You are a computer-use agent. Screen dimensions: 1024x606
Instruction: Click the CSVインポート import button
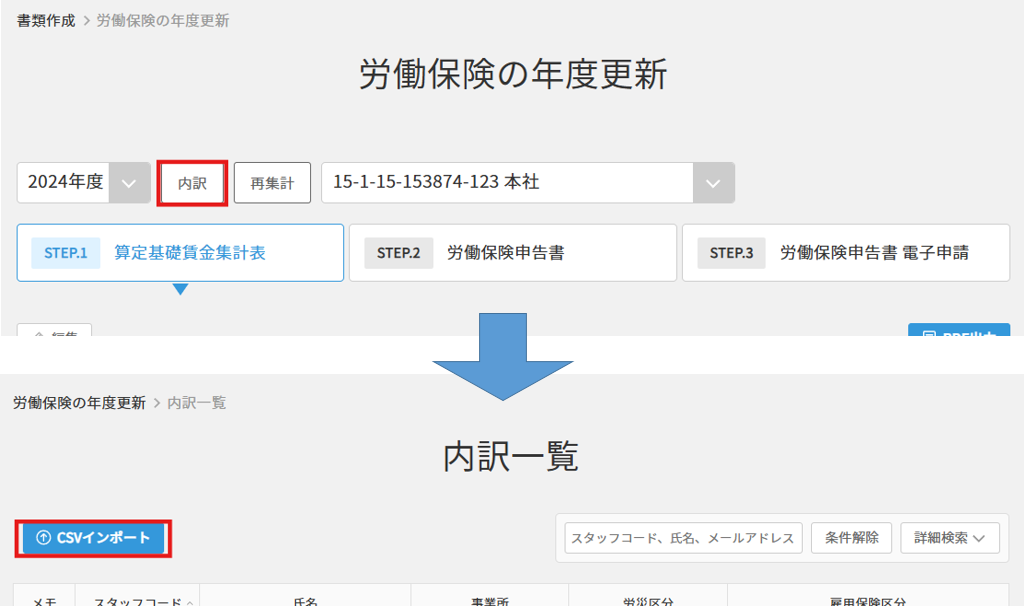click(92, 537)
